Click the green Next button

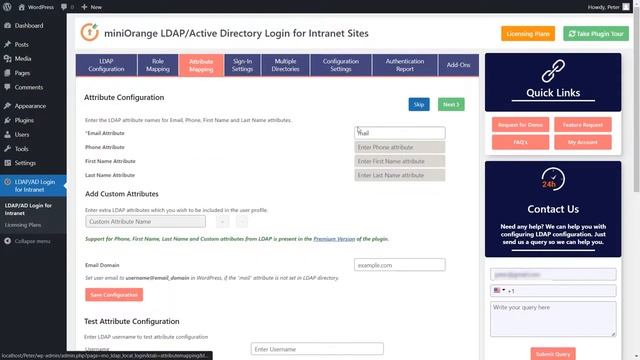[x=451, y=104]
